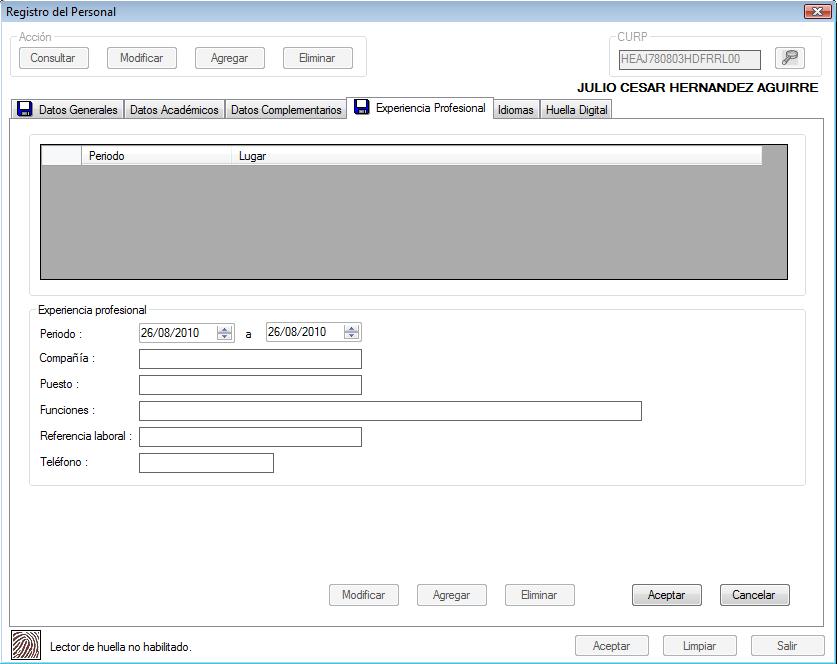Click the Referencia laboral field
This screenshot has width=837, height=664.
[x=250, y=437]
